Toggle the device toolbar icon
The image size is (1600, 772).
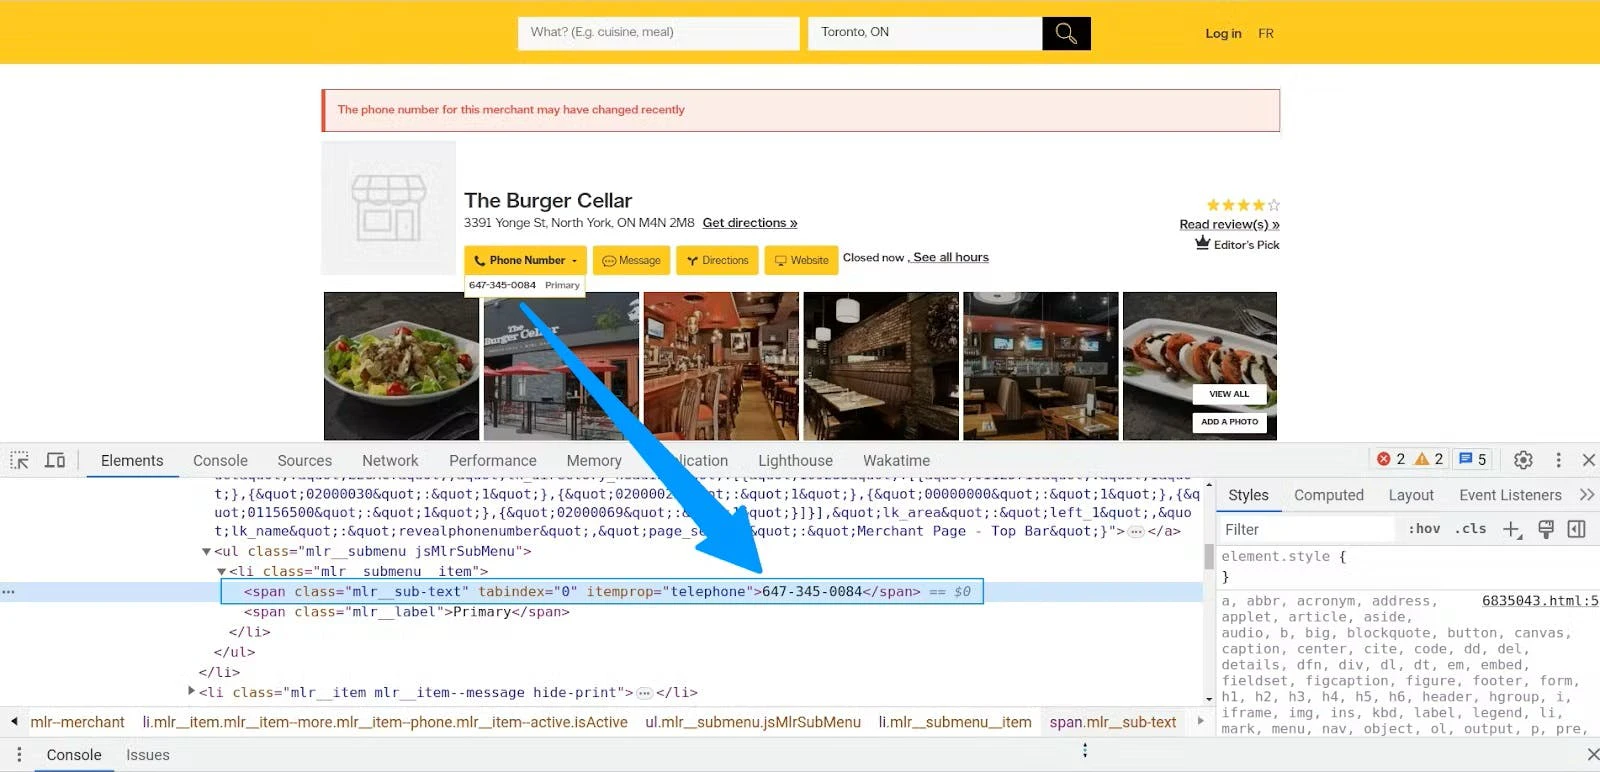pyautogui.click(x=55, y=460)
